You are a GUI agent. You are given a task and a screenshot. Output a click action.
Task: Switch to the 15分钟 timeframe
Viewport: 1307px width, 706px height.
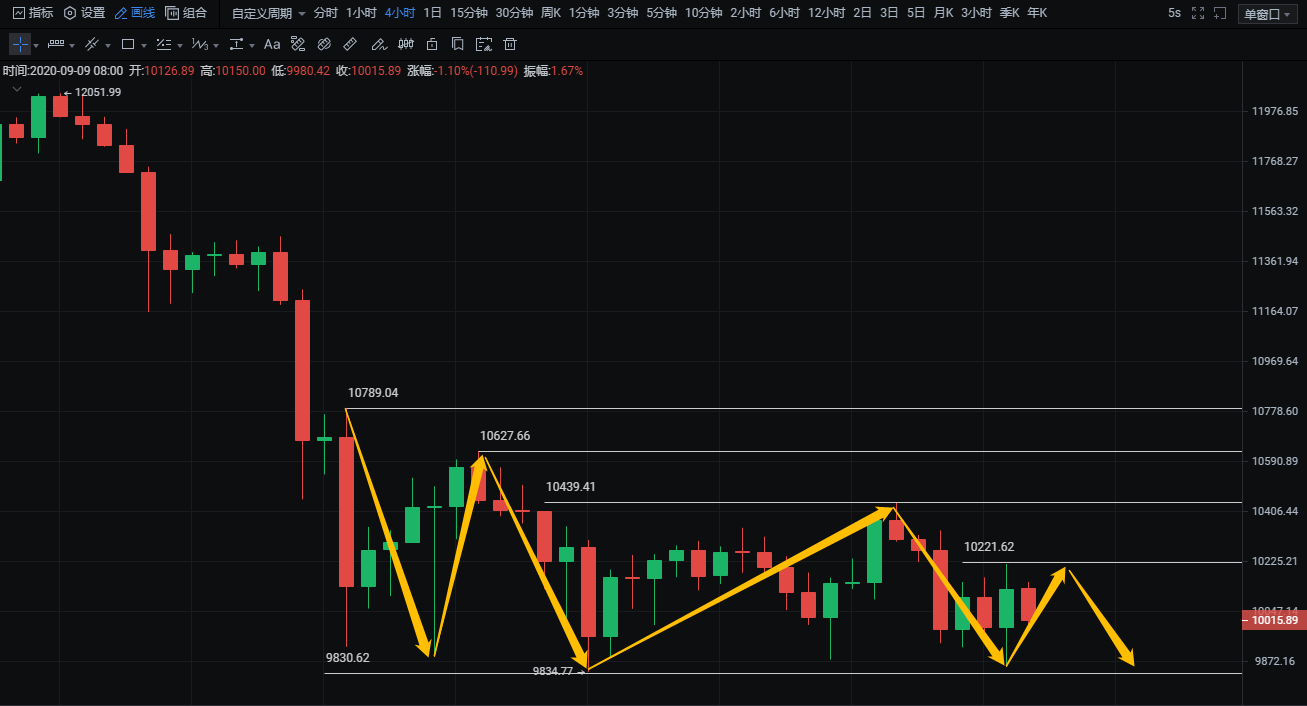(468, 14)
